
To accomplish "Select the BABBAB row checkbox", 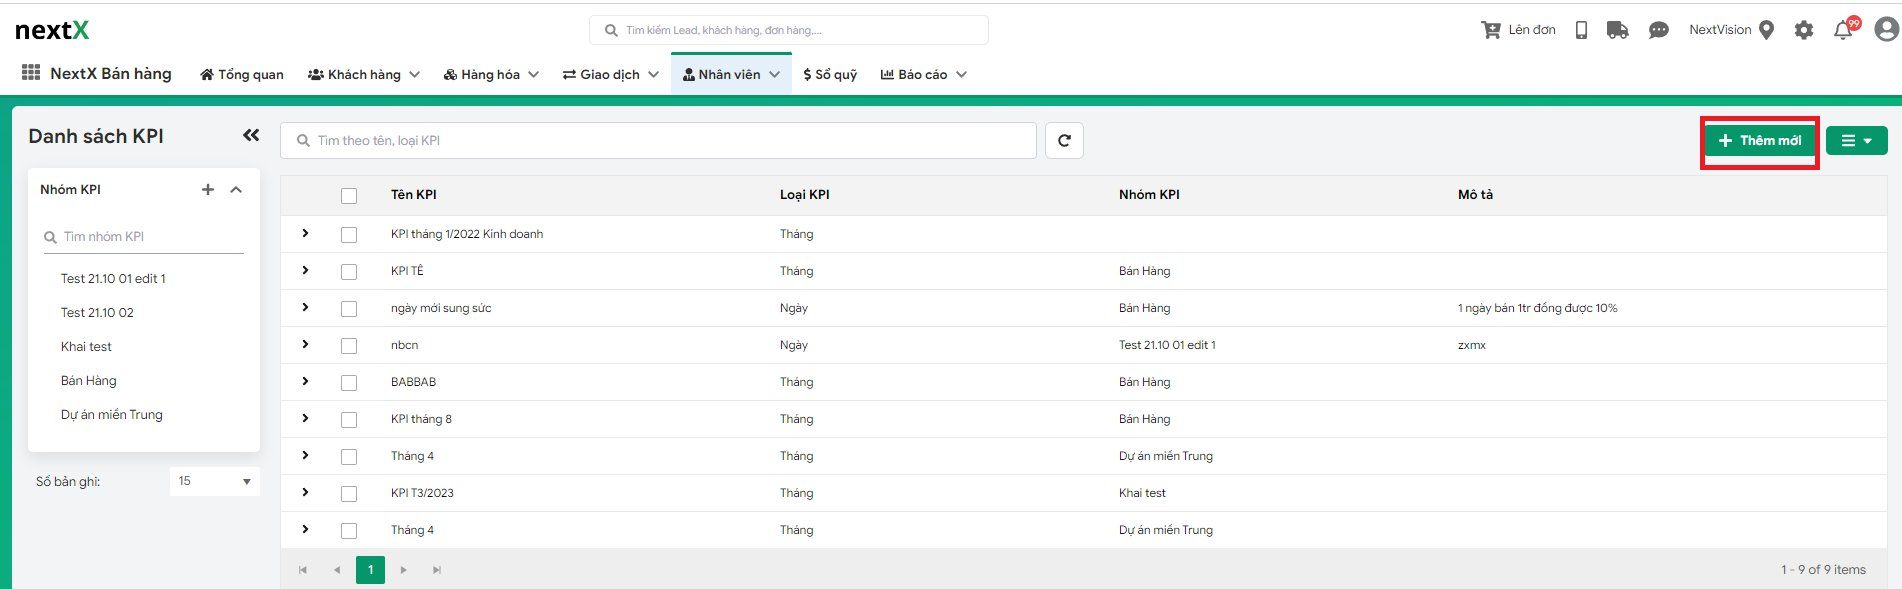I will tap(349, 383).
